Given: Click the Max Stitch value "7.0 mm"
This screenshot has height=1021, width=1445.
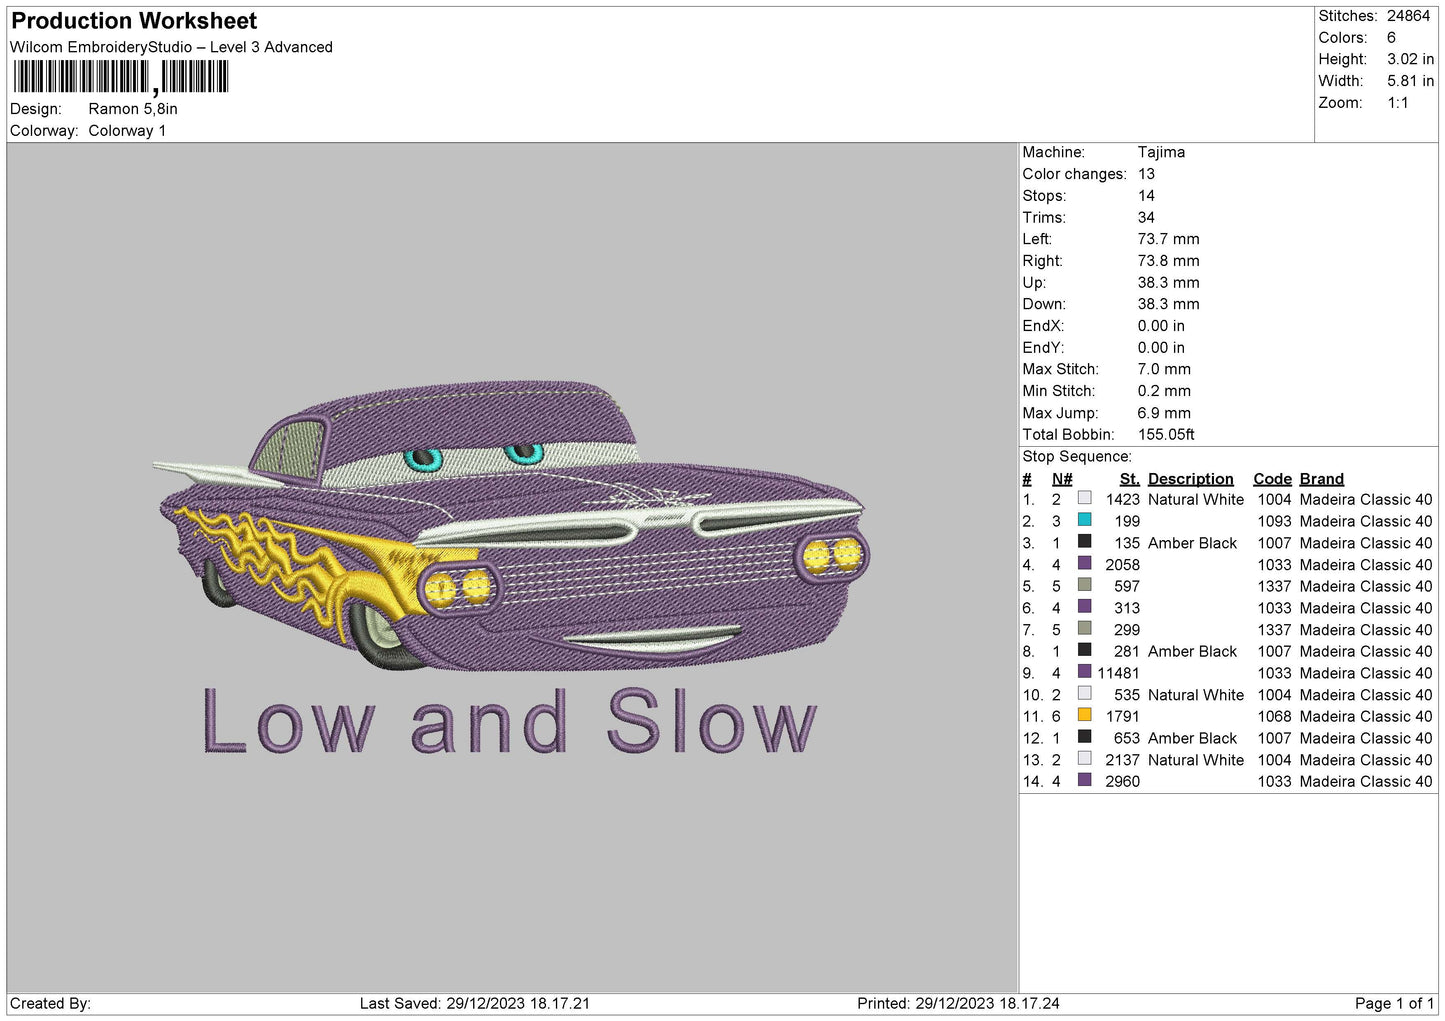Looking at the screenshot, I should tap(1164, 369).
